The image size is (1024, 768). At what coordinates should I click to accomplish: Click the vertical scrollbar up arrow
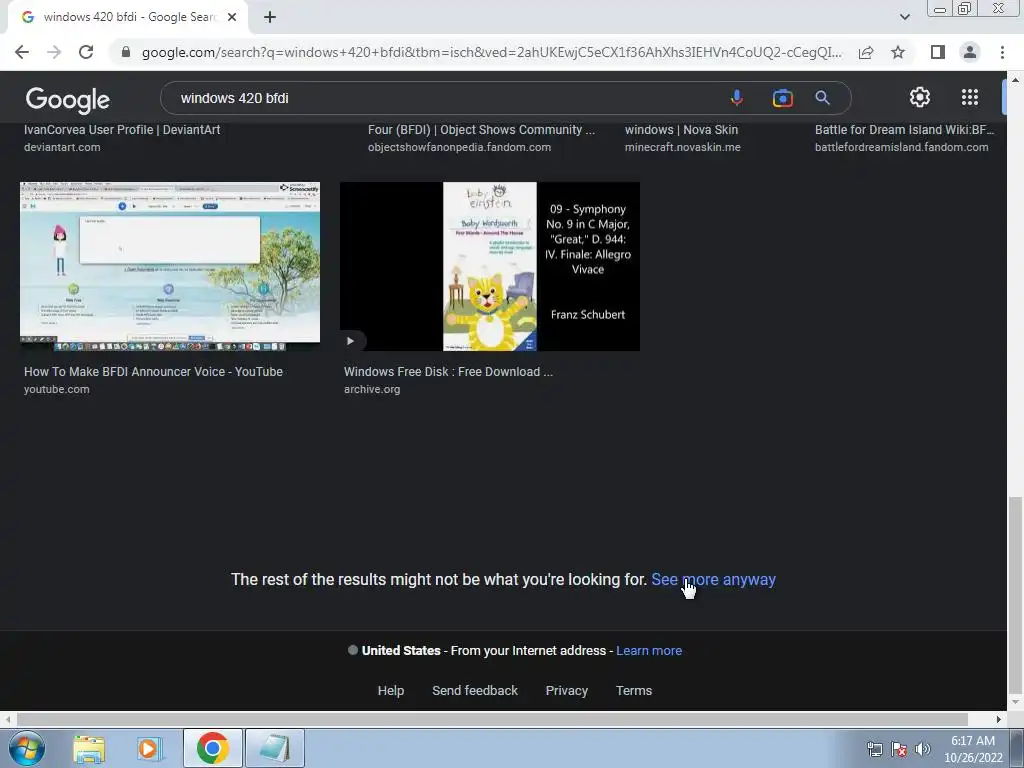tap(1015, 79)
